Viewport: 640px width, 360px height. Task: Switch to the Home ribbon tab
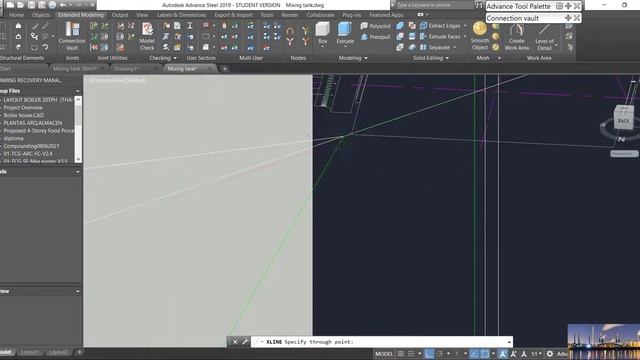point(16,15)
